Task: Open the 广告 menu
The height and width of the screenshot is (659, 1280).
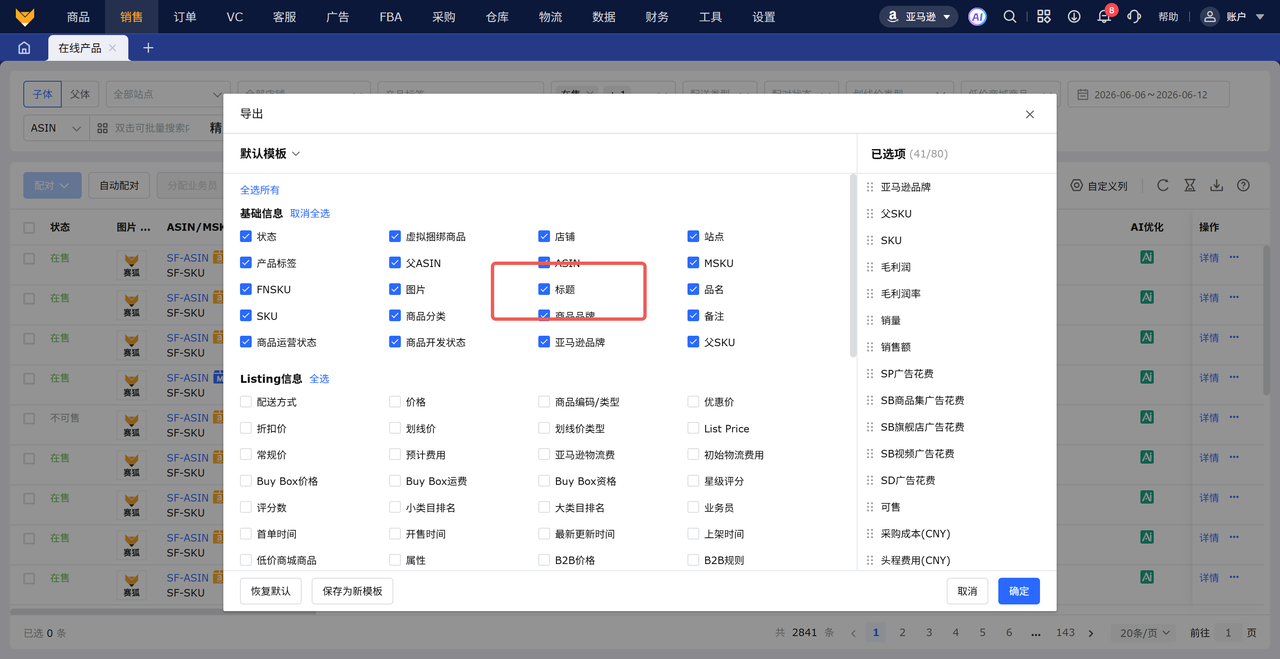Action: (338, 17)
